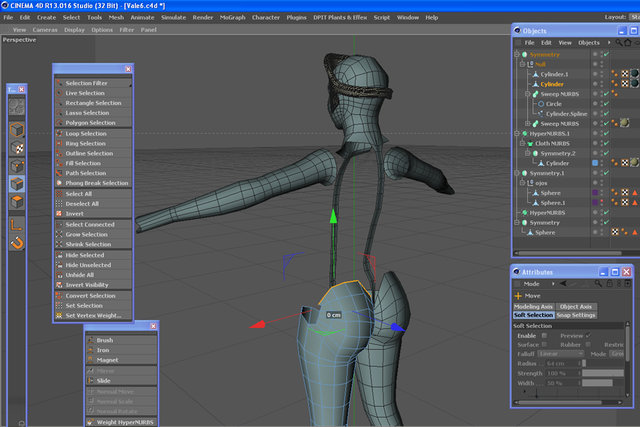Click the Hide Selected icon
The height and width of the screenshot is (427, 640).
point(59,255)
